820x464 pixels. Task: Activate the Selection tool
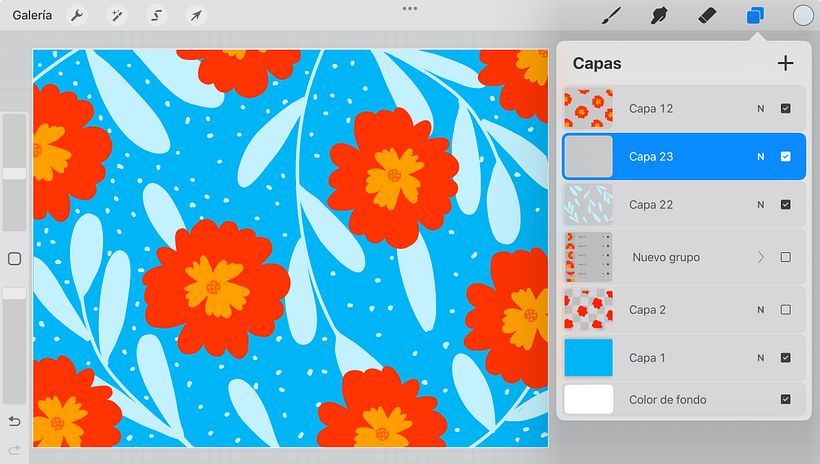click(x=156, y=15)
